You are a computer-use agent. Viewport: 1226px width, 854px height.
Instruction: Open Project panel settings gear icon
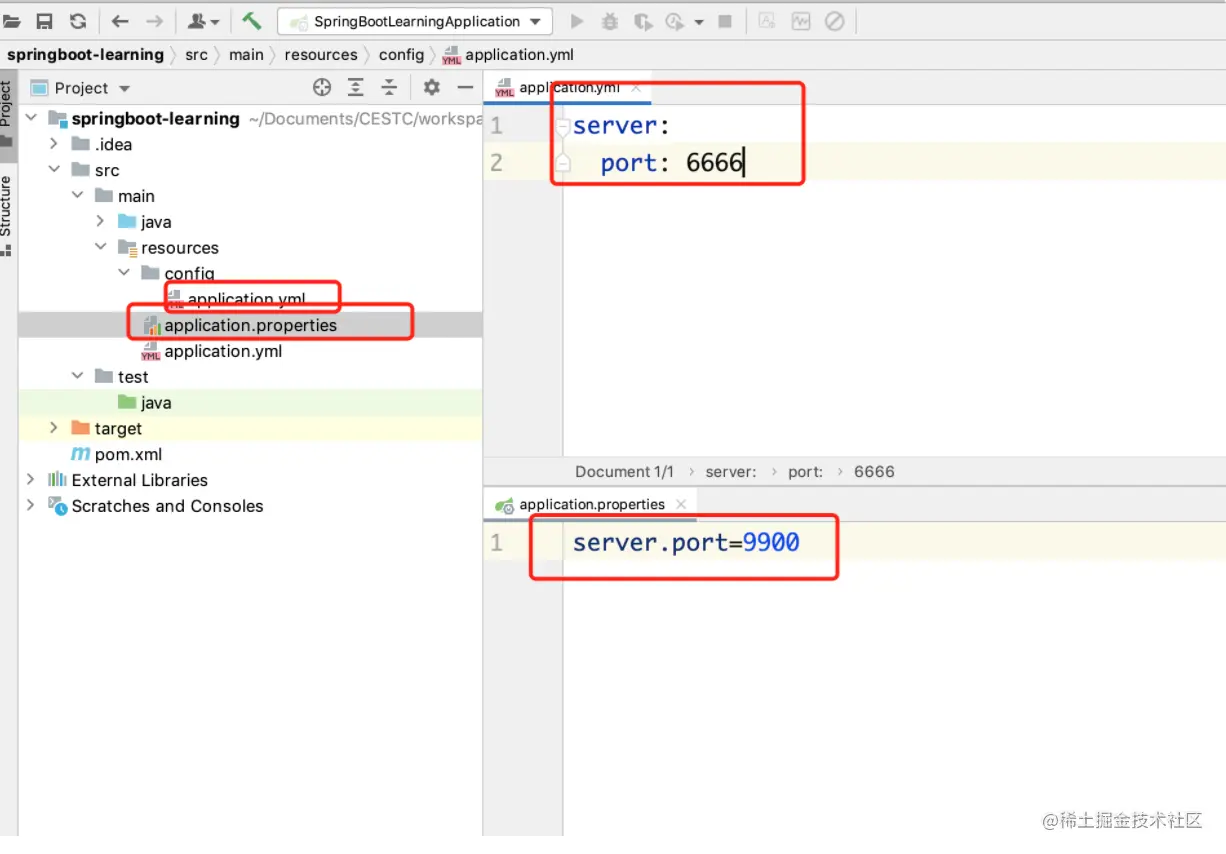[431, 88]
